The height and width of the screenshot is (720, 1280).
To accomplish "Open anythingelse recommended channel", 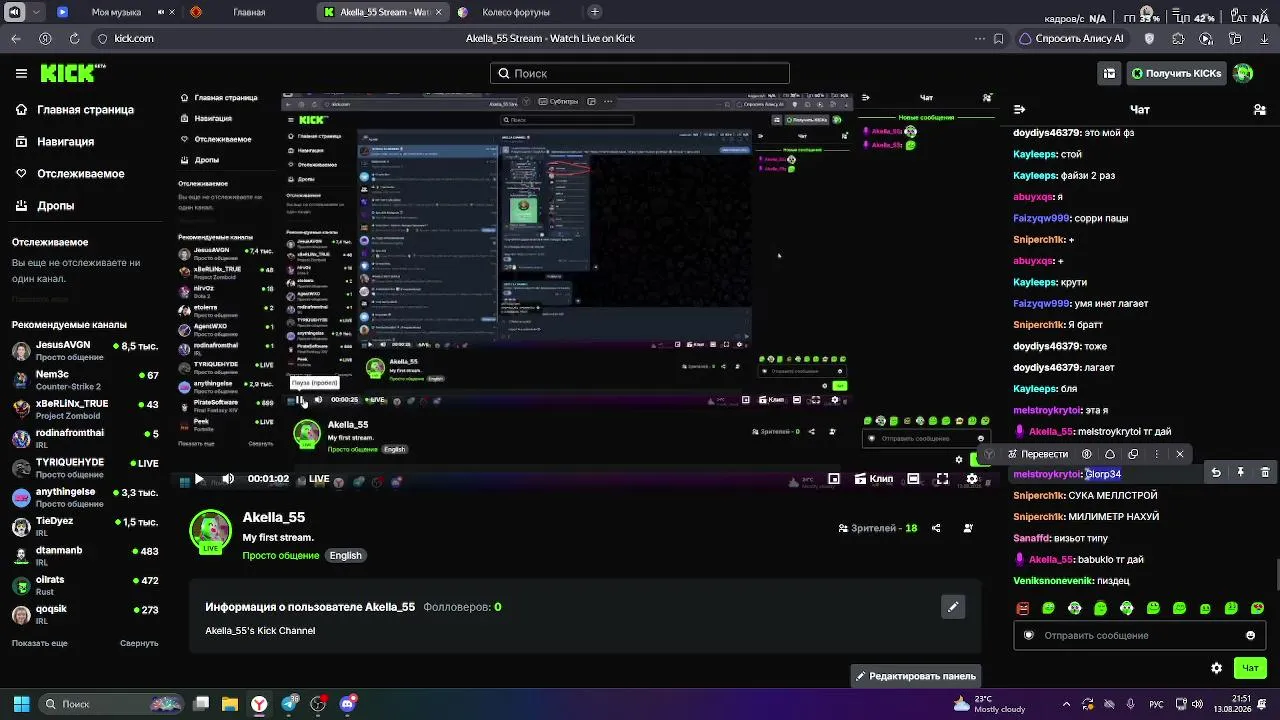I will pyautogui.click(x=85, y=497).
